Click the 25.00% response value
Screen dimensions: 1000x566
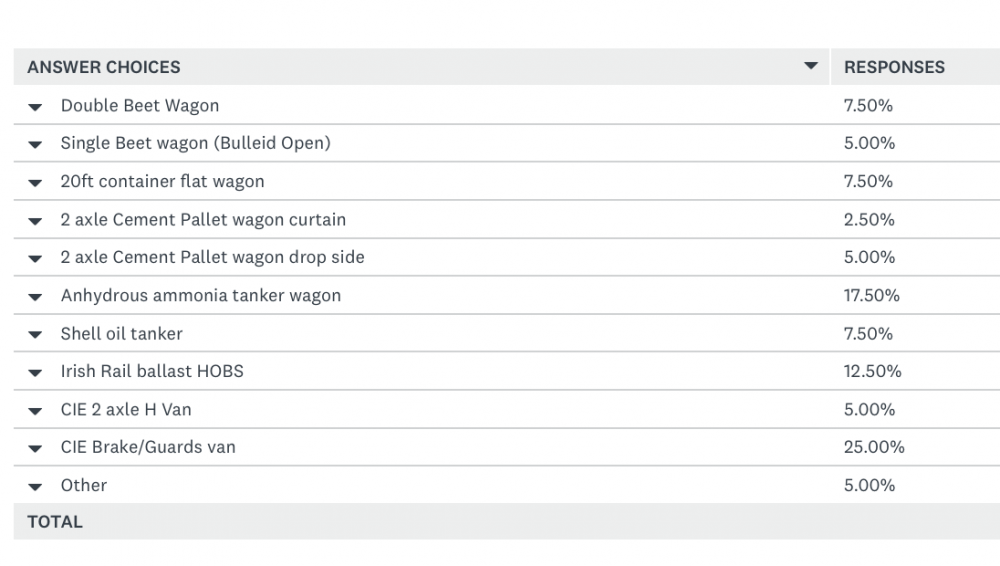point(874,447)
